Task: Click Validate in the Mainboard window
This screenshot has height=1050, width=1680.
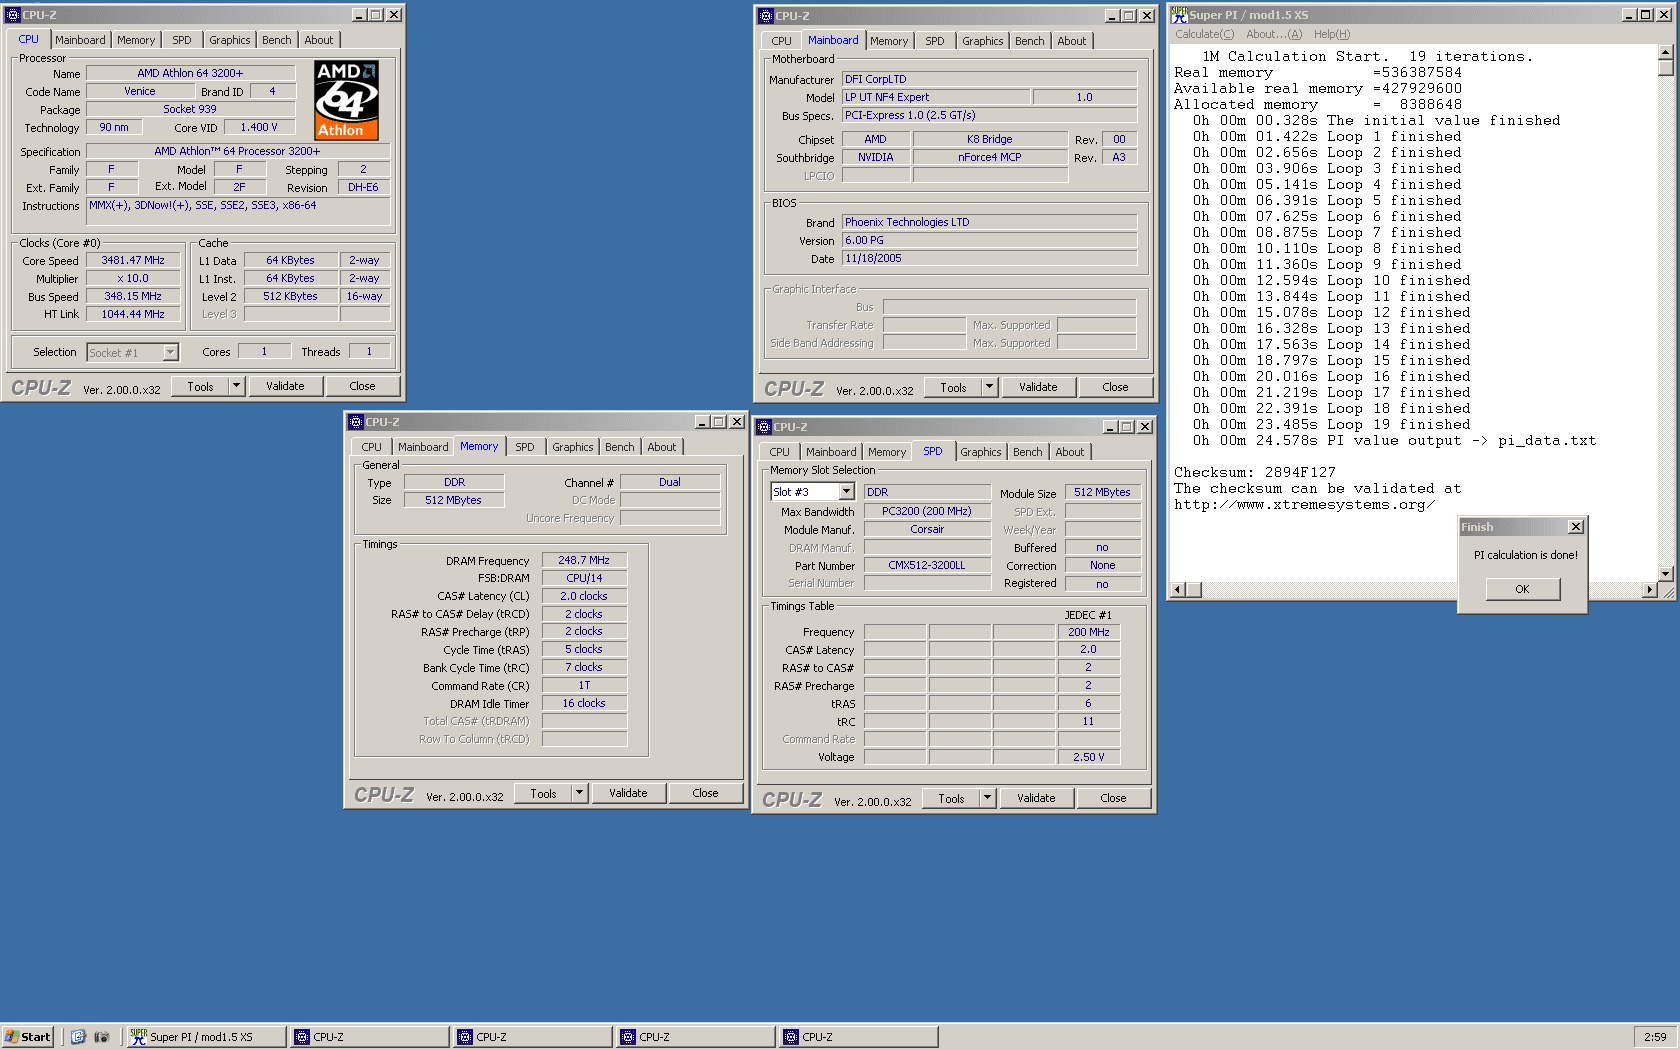Action: coord(1038,387)
